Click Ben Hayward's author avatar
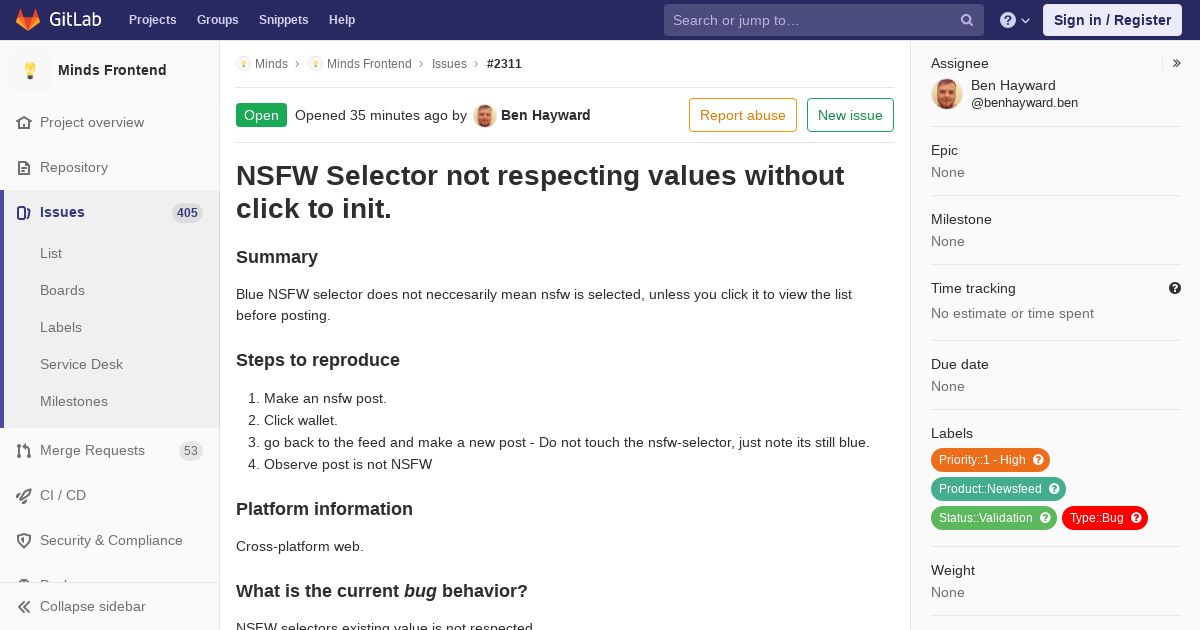The width and height of the screenshot is (1200, 630). [485, 115]
